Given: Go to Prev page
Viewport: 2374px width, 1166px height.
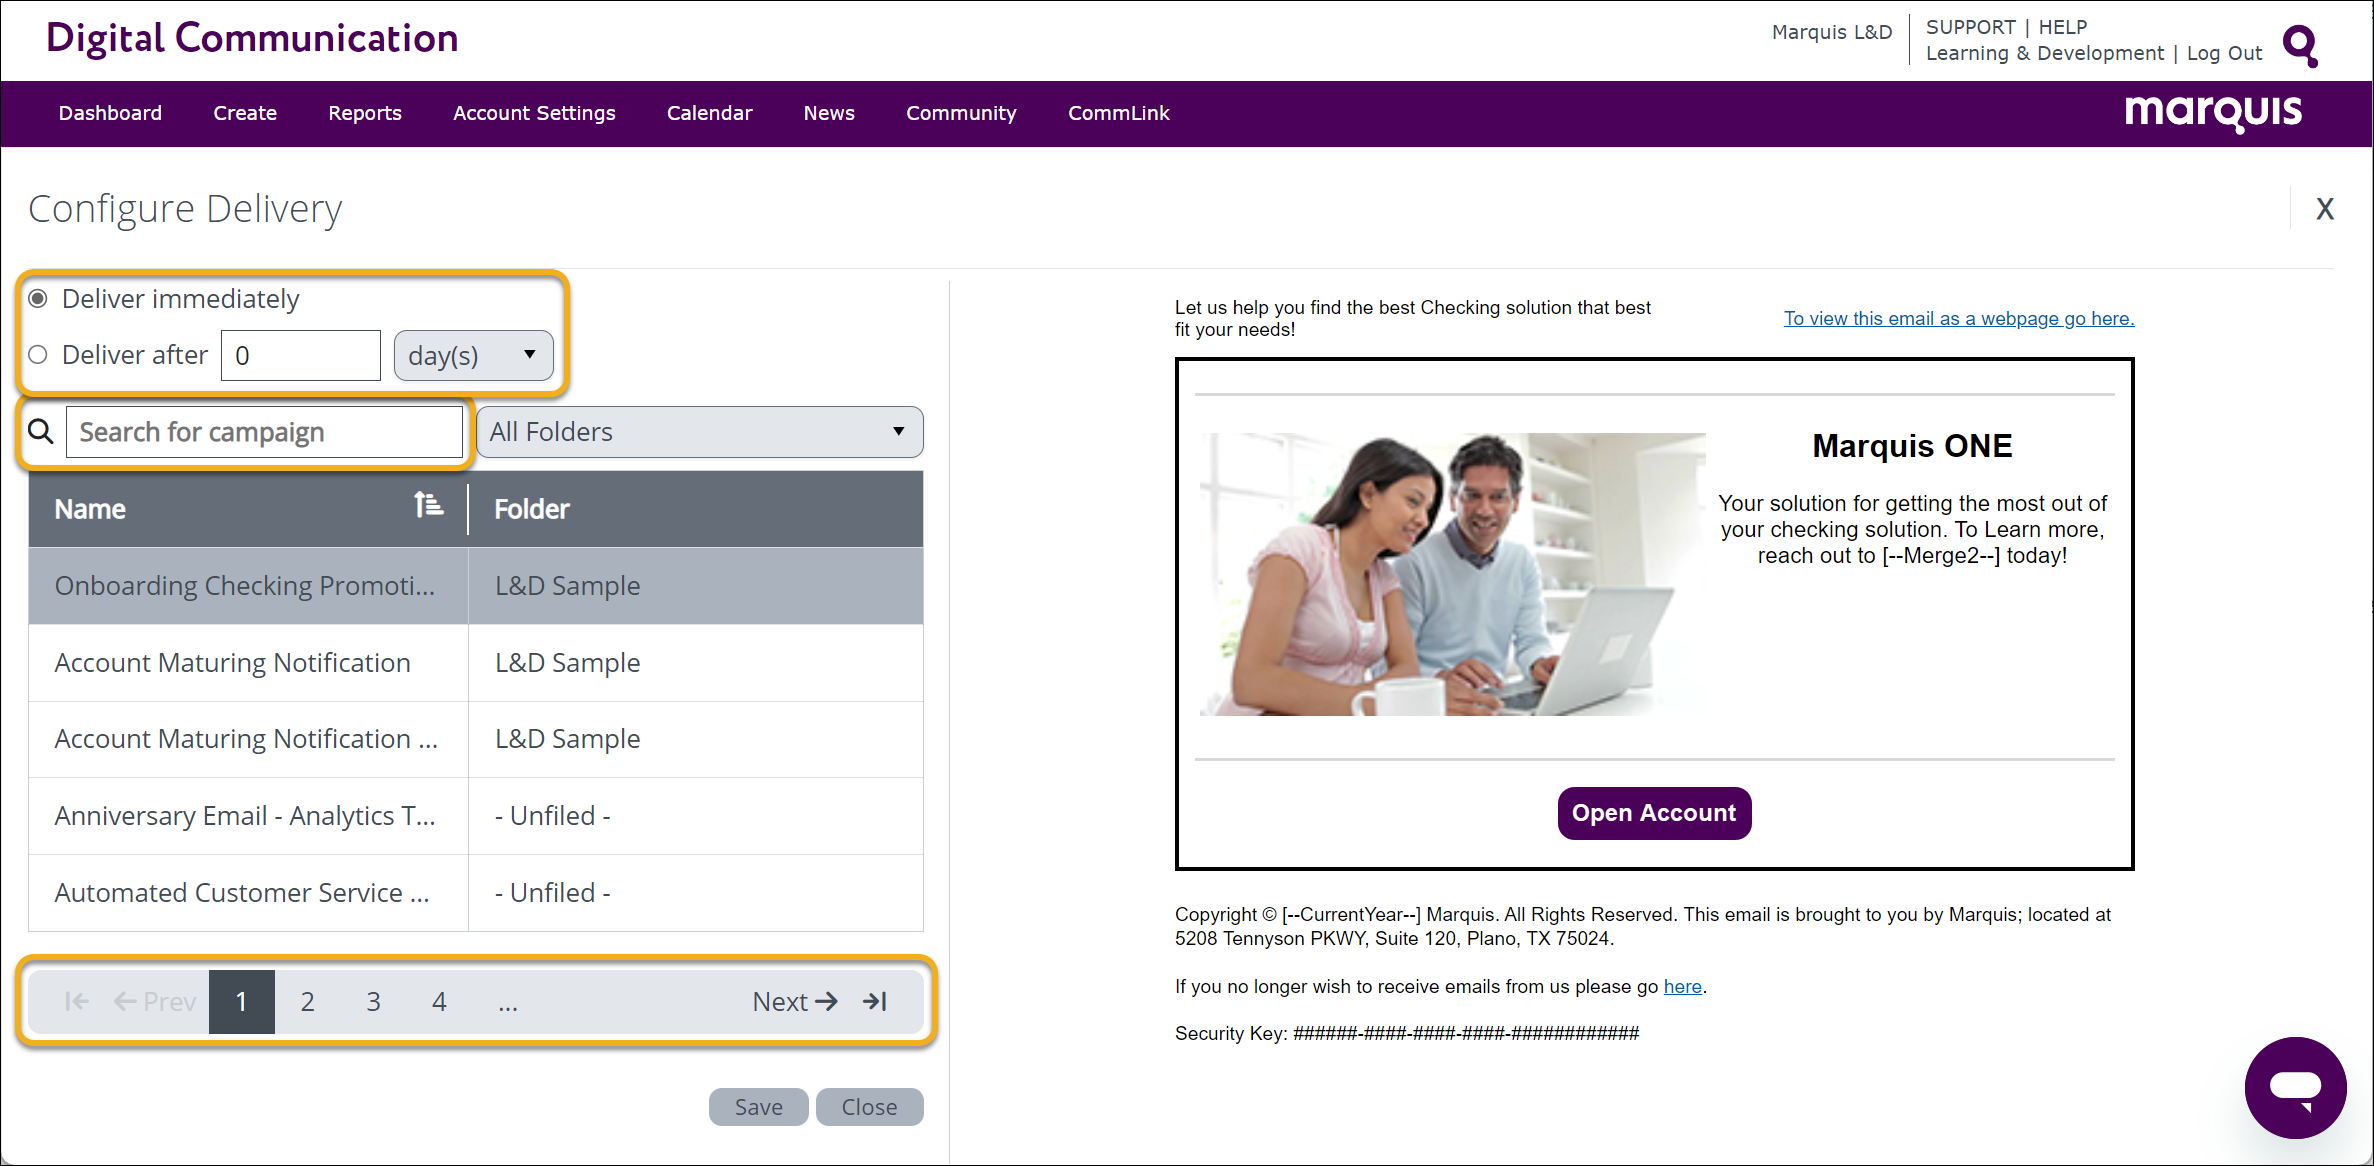Looking at the screenshot, I should pyautogui.click(x=154, y=1001).
